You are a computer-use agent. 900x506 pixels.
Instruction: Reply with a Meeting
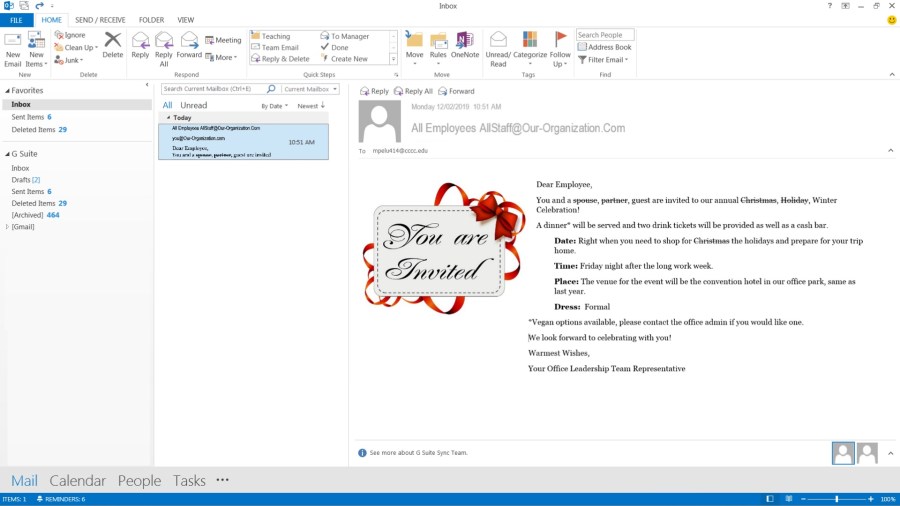223,40
